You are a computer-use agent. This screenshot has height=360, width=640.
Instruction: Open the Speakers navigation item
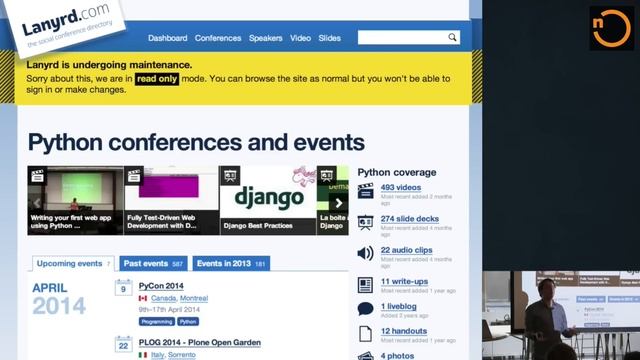click(x=265, y=38)
